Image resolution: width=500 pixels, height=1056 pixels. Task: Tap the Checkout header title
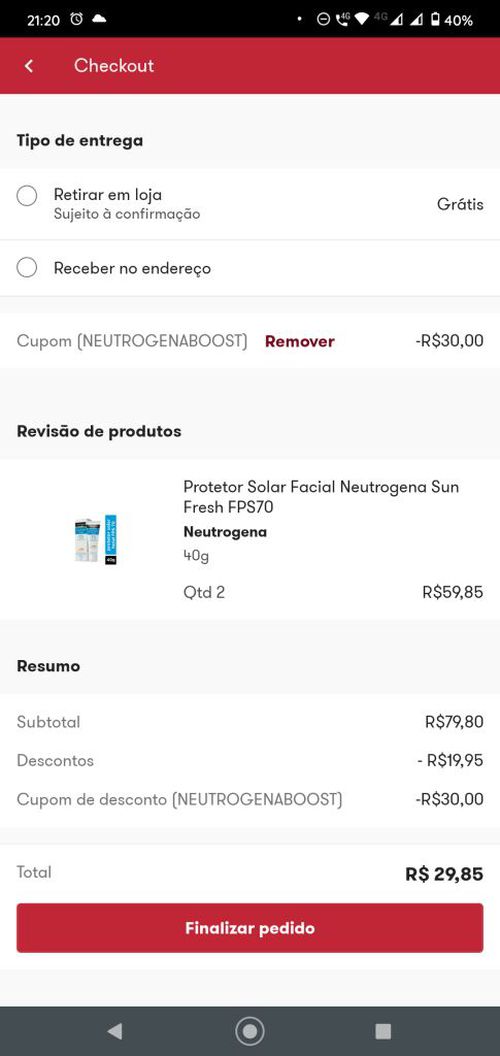click(x=114, y=66)
